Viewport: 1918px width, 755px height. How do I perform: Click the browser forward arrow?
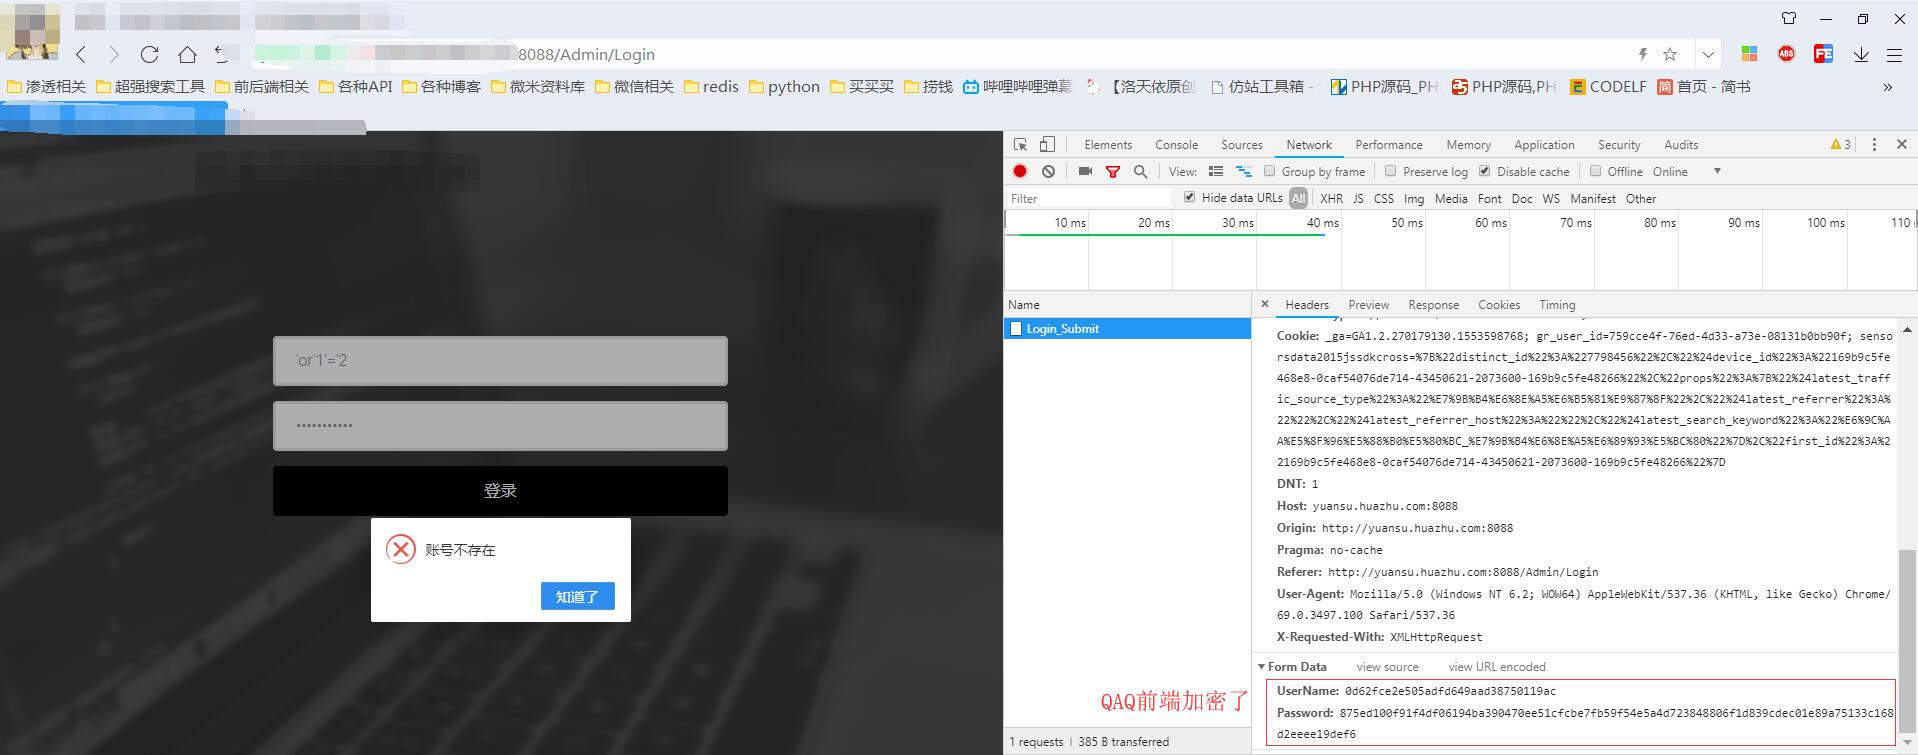click(x=114, y=54)
